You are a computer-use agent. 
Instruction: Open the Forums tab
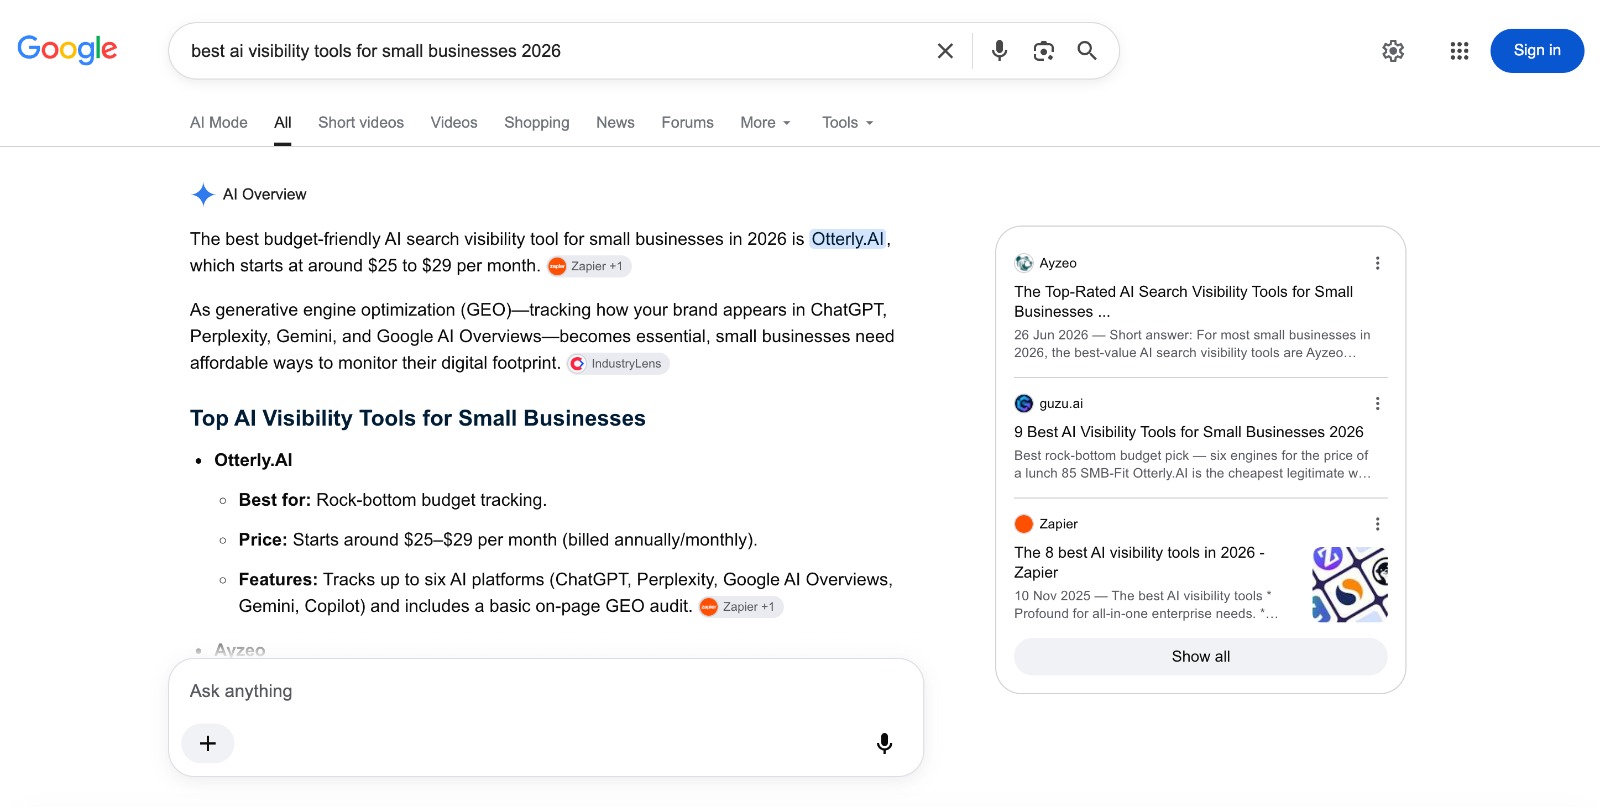(687, 122)
